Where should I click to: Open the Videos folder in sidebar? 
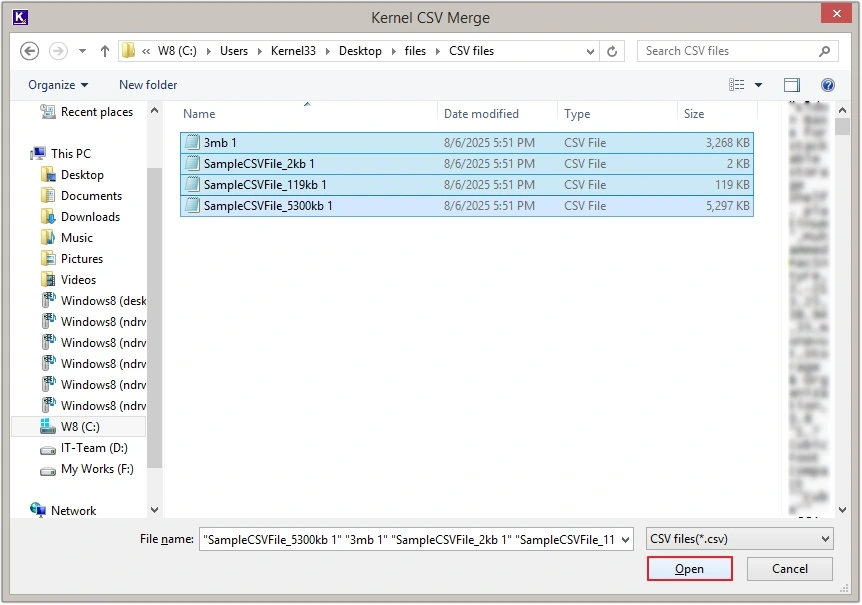coord(69,280)
